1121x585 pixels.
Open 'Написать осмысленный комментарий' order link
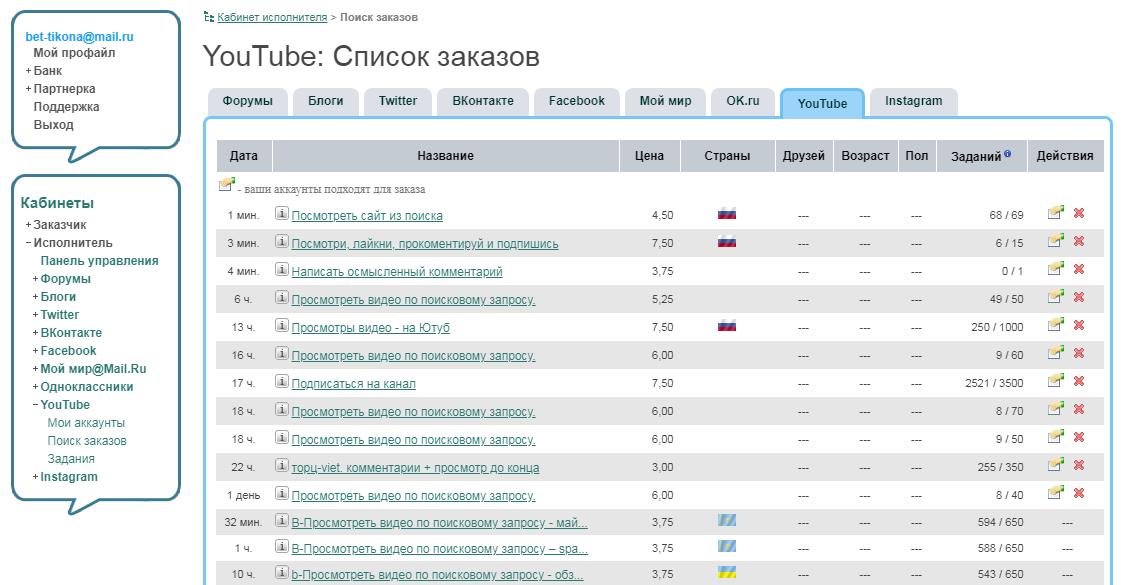tap(397, 271)
